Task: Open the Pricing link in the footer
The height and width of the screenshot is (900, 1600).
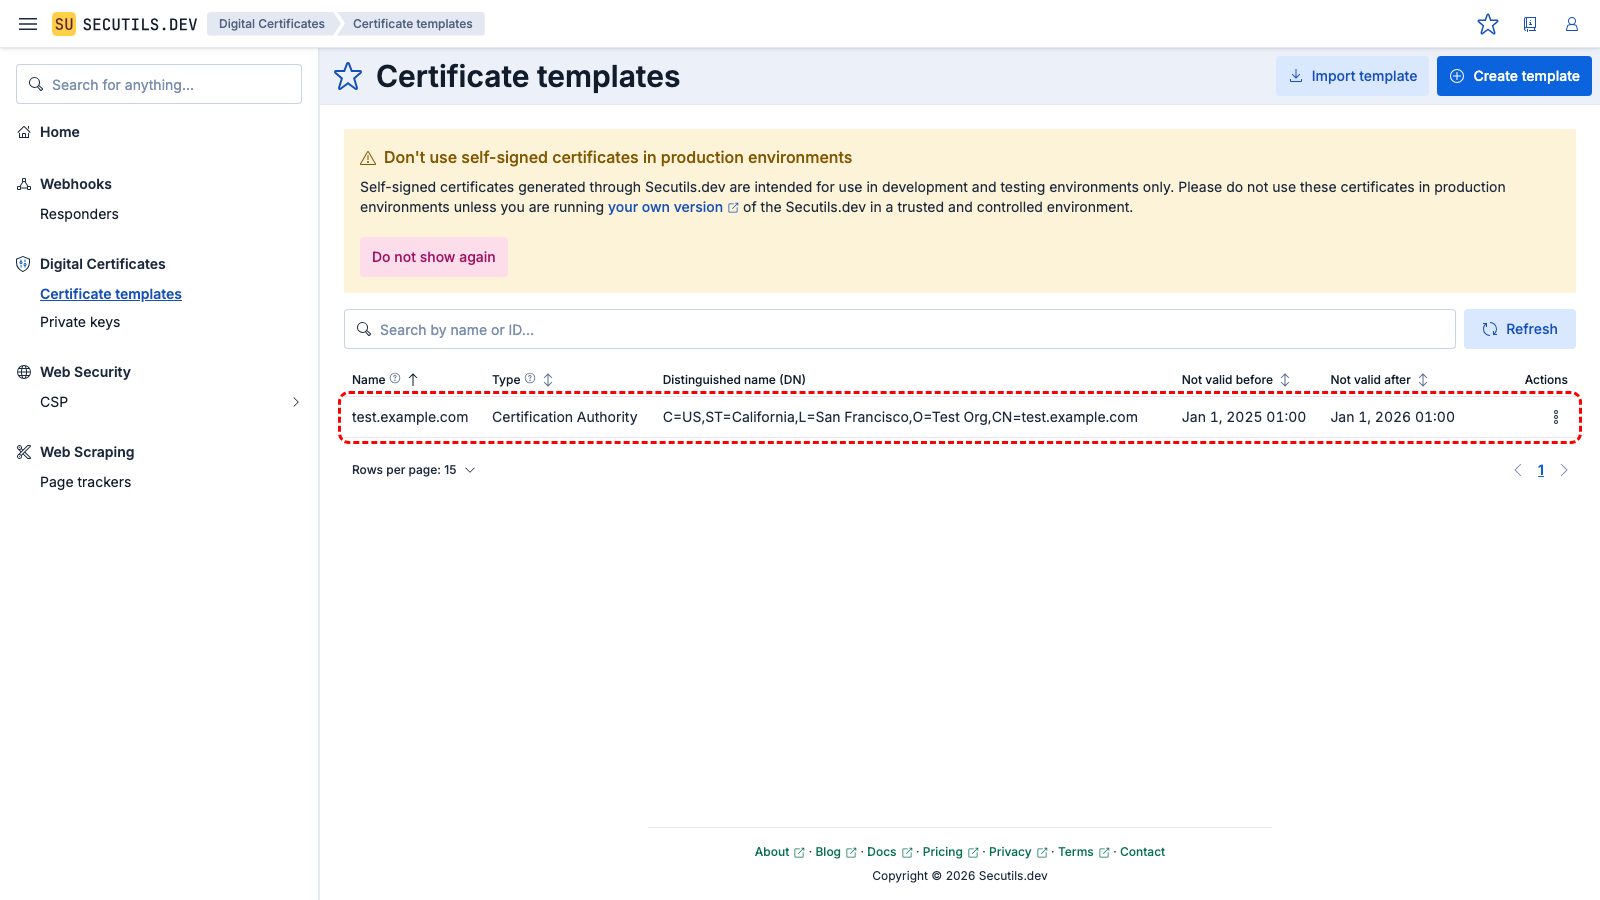Action: point(944,851)
